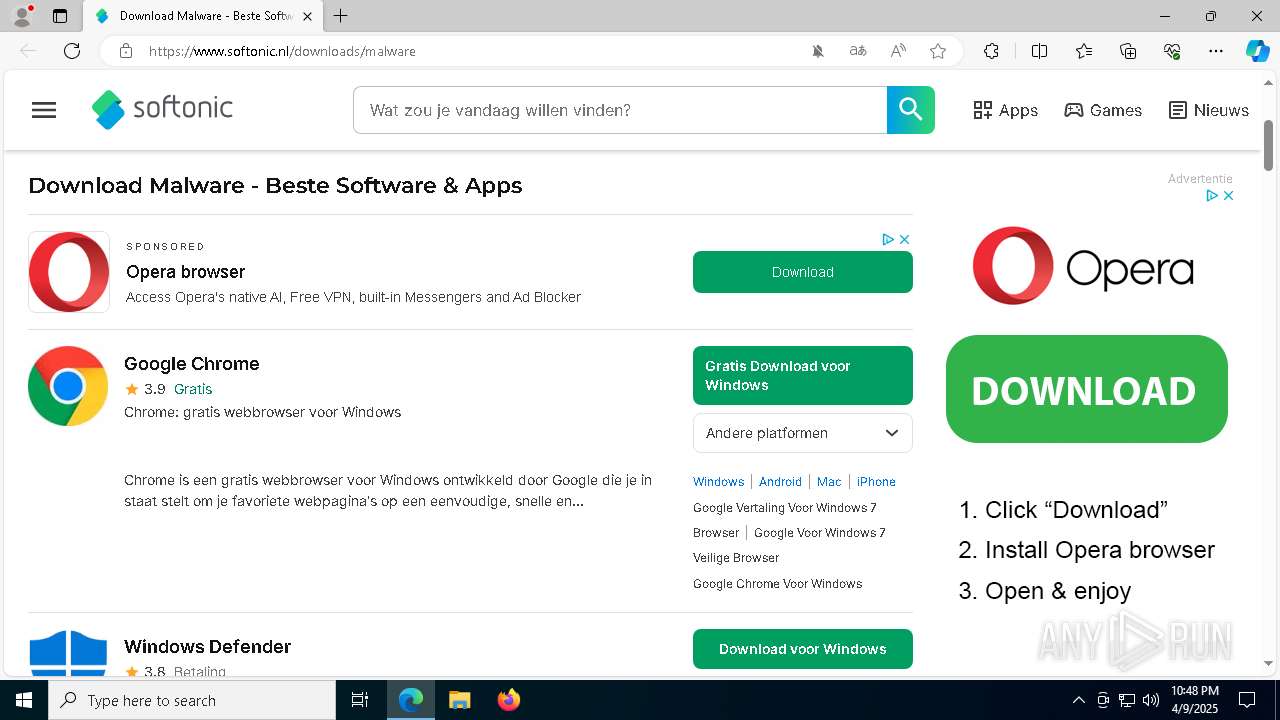Viewport: 1280px width, 720px height.
Task: Click the browser Refresh button
Action: tap(72, 51)
